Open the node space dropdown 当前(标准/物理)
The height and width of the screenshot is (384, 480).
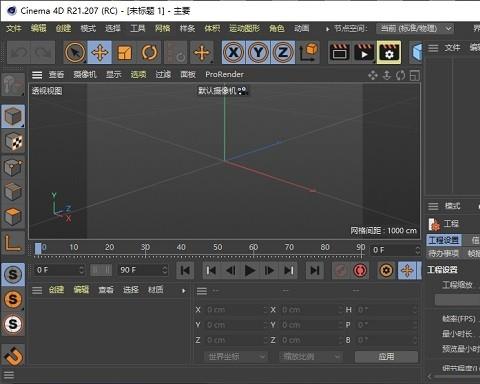point(415,29)
